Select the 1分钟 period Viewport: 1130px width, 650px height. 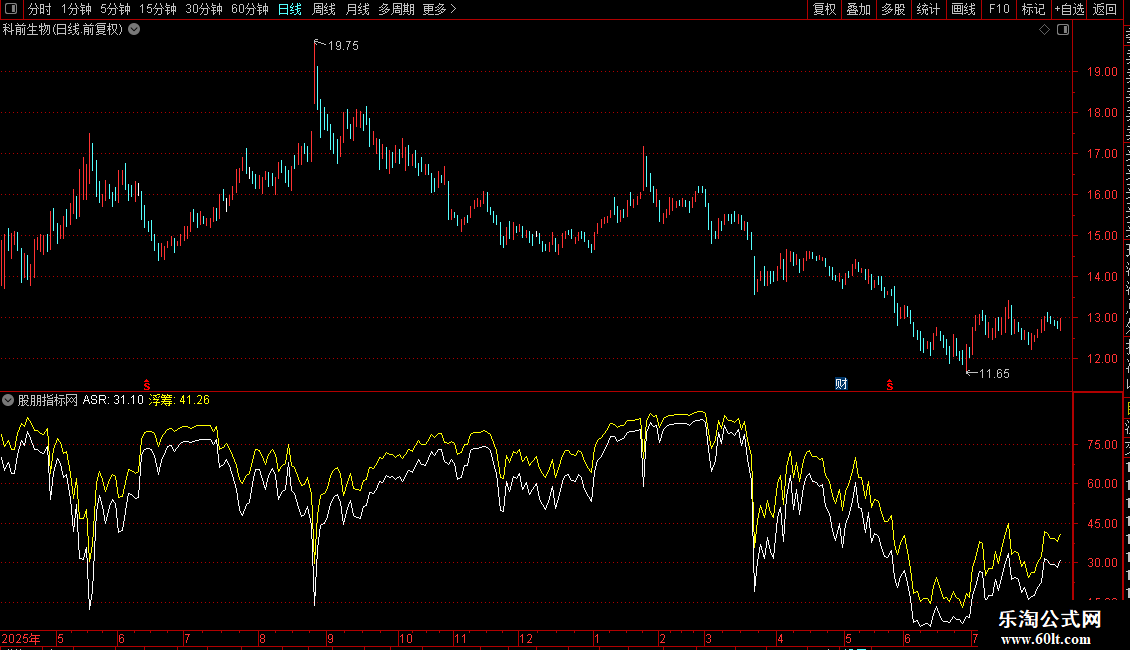(76, 9)
